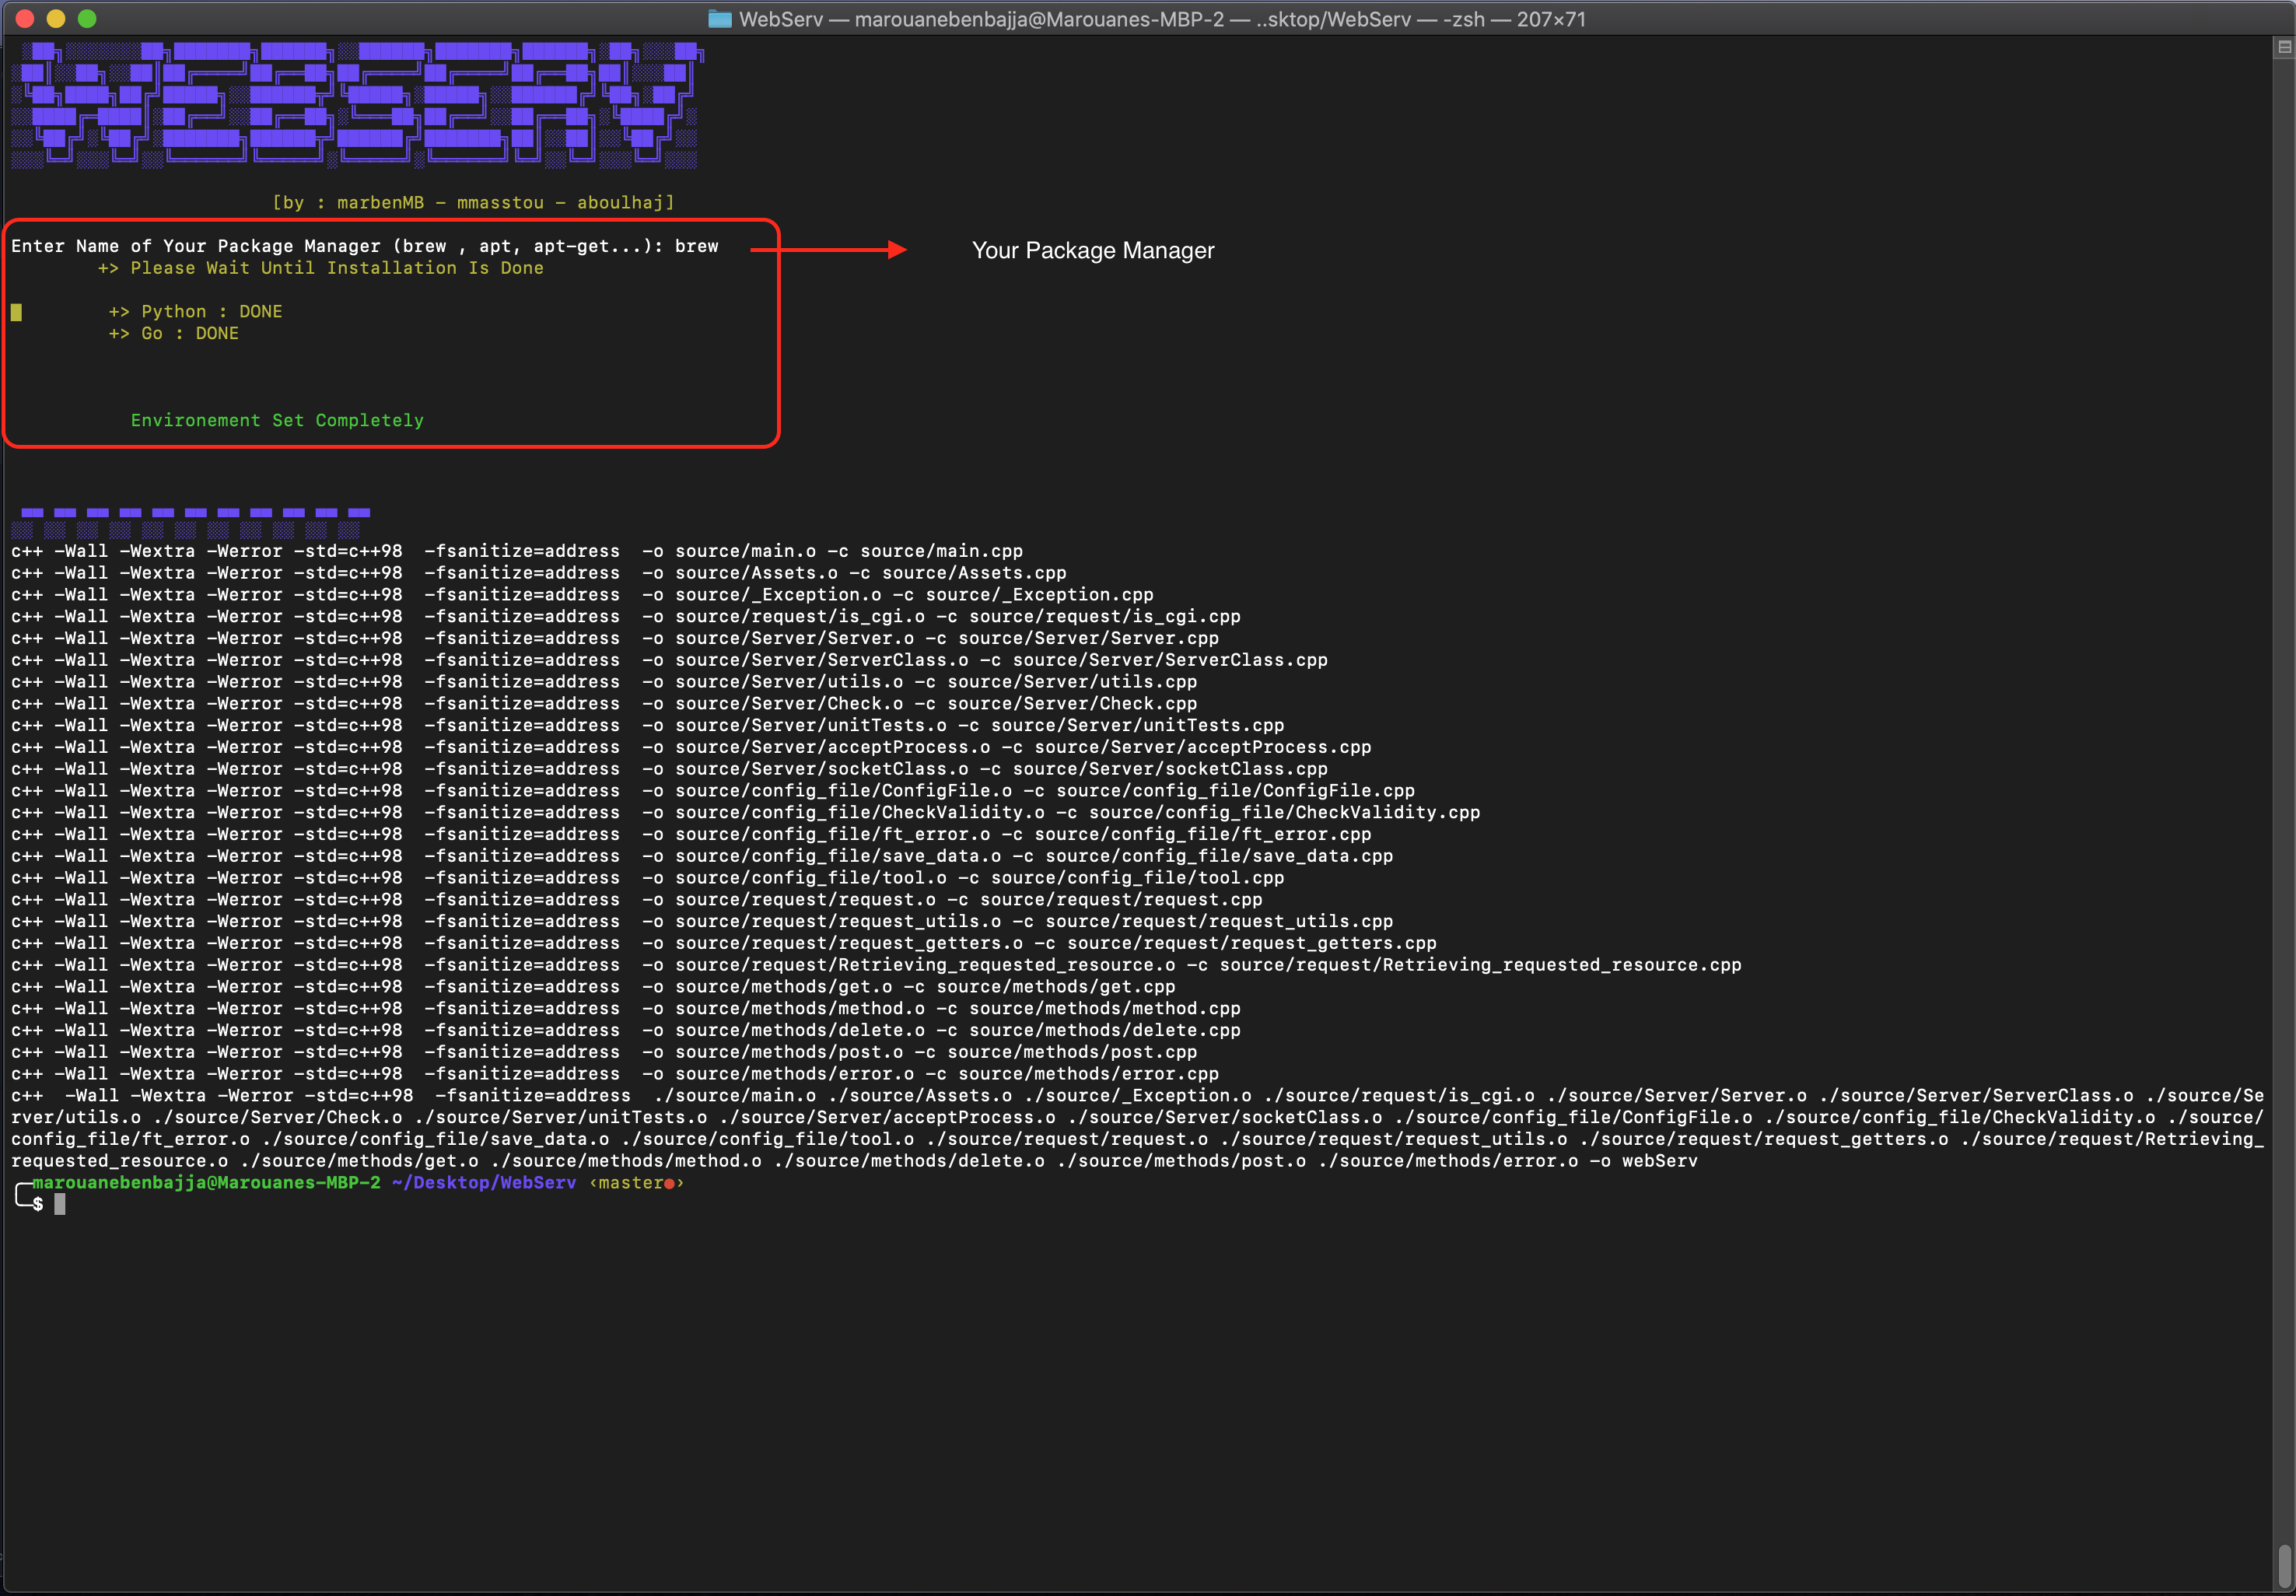The width and height of the screenshot is (2296, 1596).
Task: Click the 'Your Package Manager' annotation label
Action: 1092,250
